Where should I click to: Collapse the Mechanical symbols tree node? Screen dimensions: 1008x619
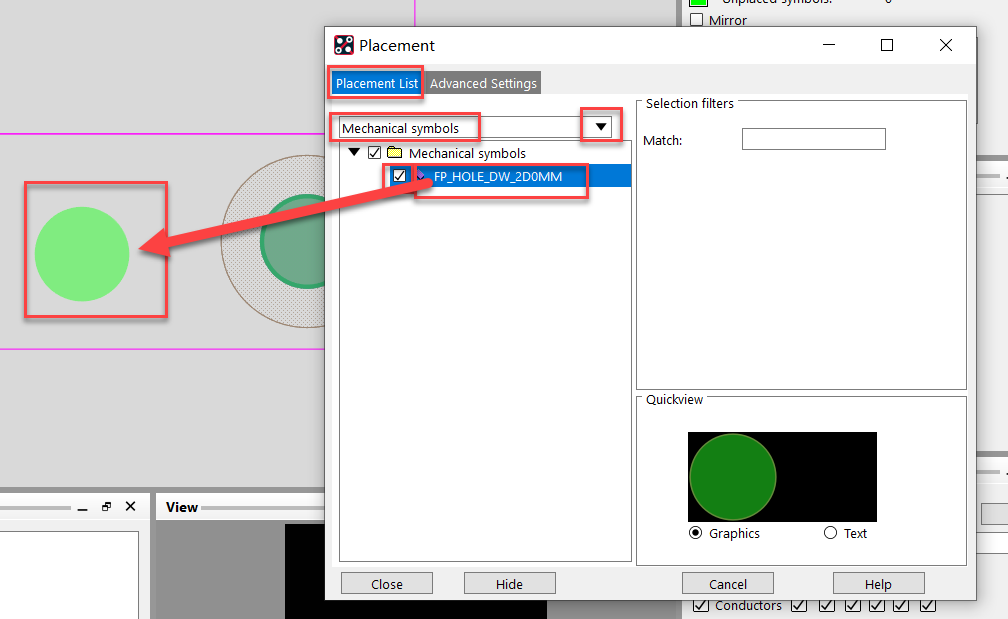coord(355,153)
